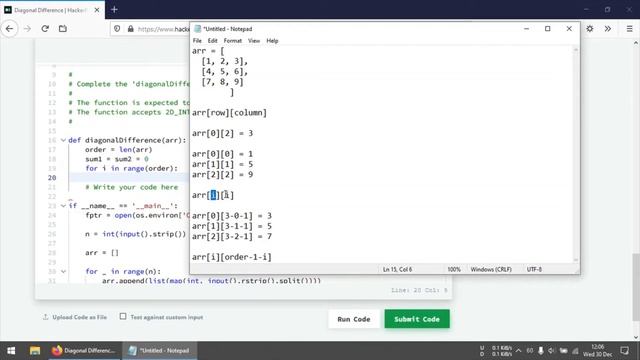
Task: Click the microphone tray icon
Action: pyautogui.click(x=540, y=351)
